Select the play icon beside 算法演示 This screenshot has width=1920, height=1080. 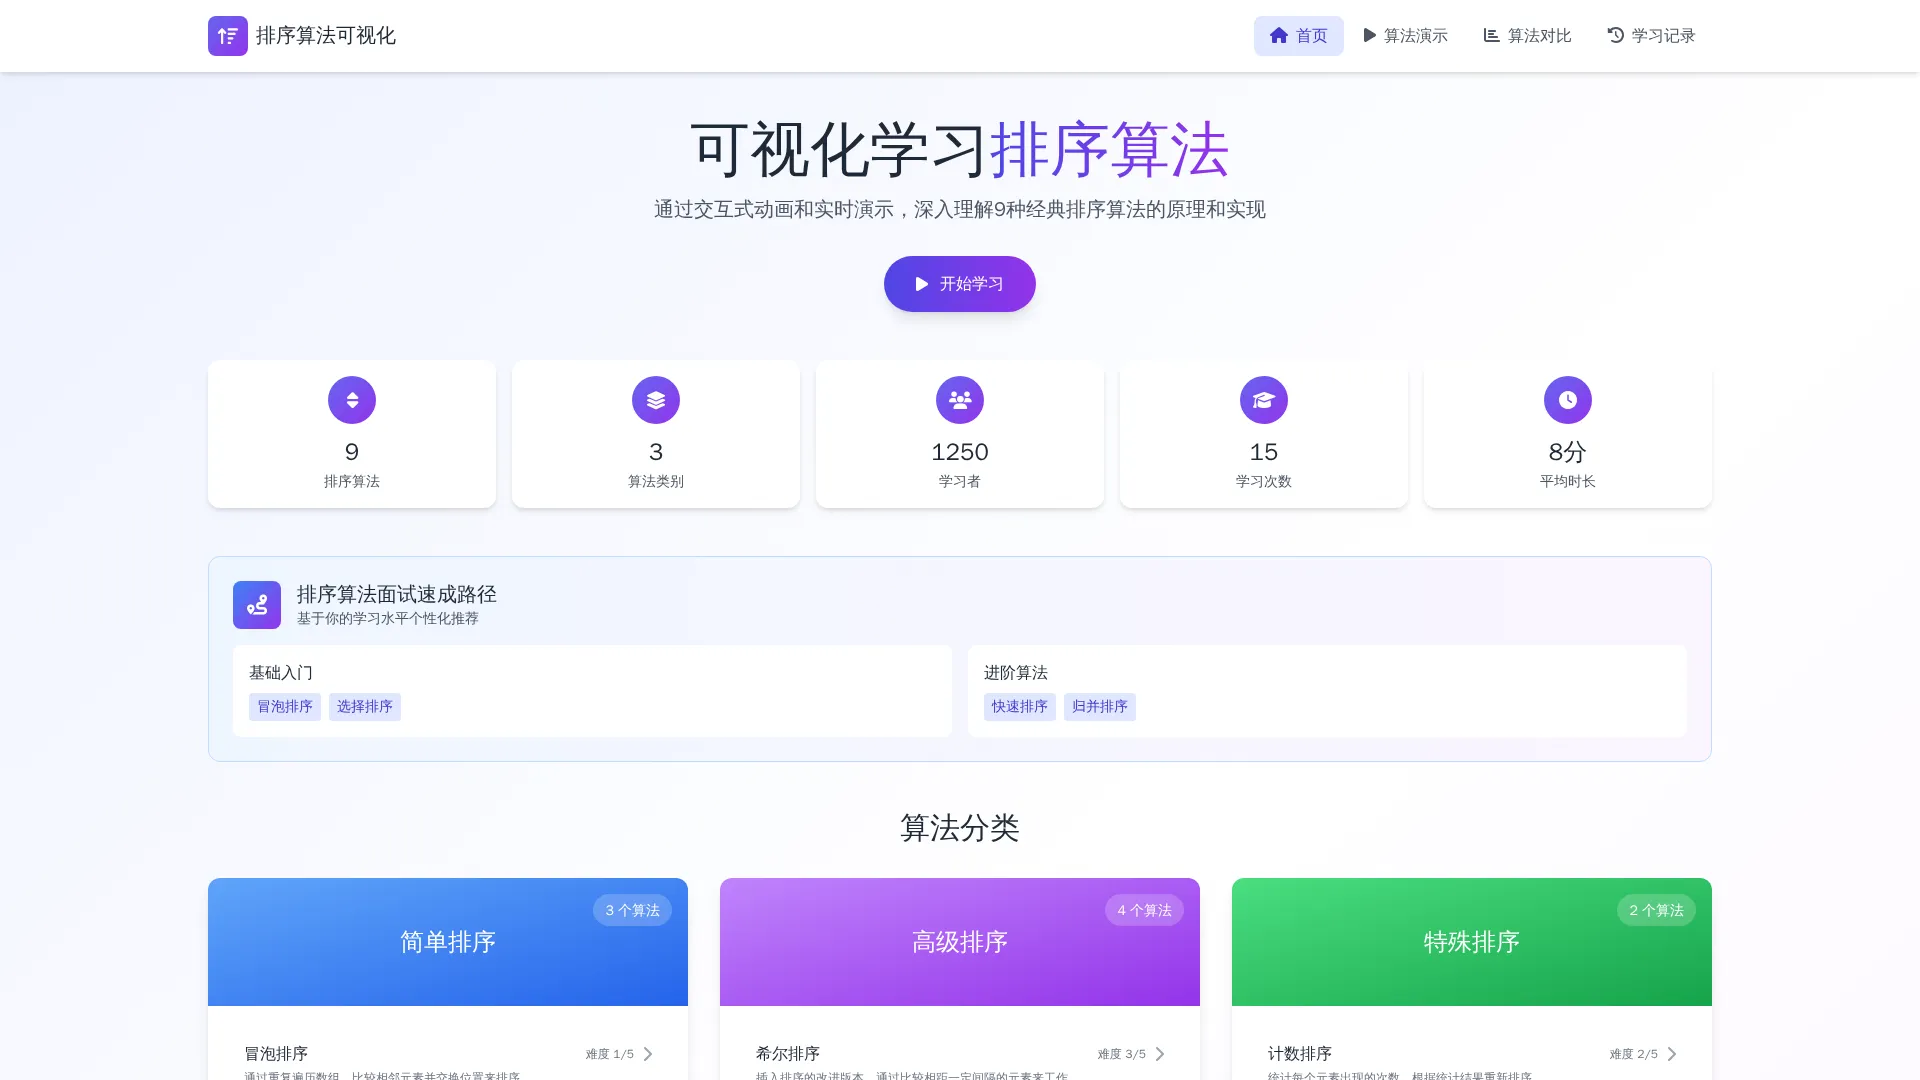1369,35
